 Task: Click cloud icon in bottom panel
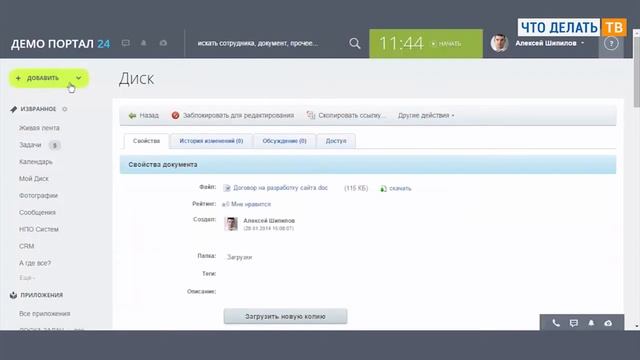point(608,323)
